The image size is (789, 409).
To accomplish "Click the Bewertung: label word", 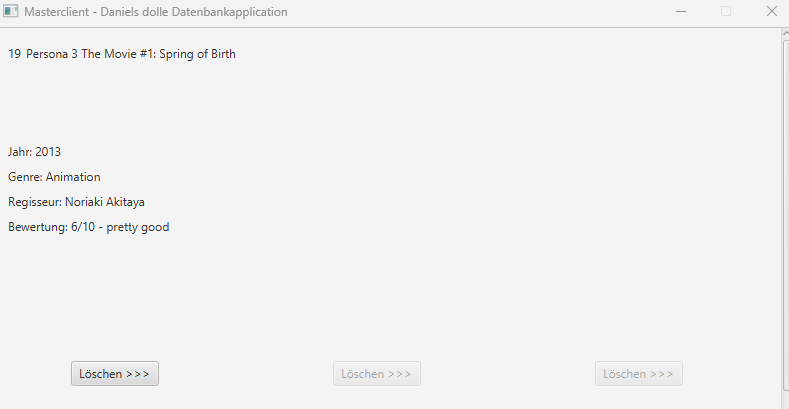I will pos(38,227).
